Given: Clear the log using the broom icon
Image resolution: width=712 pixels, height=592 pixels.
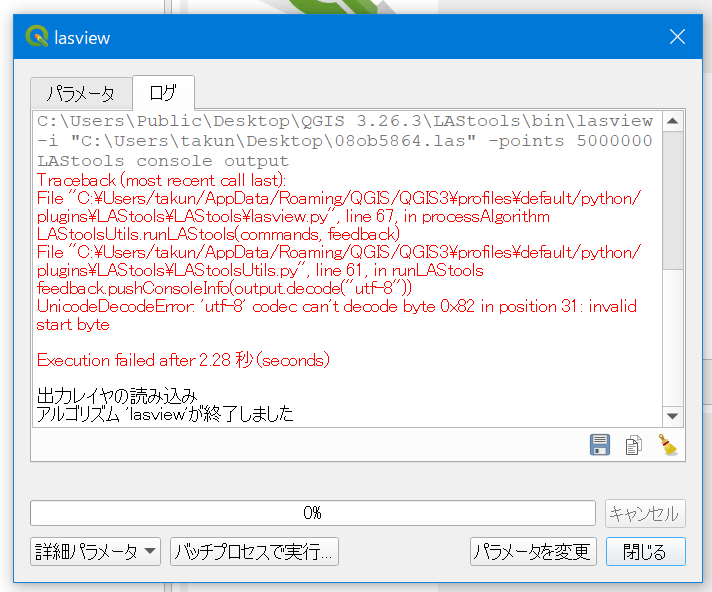Looking at the screenshot, I should [668, 444].
